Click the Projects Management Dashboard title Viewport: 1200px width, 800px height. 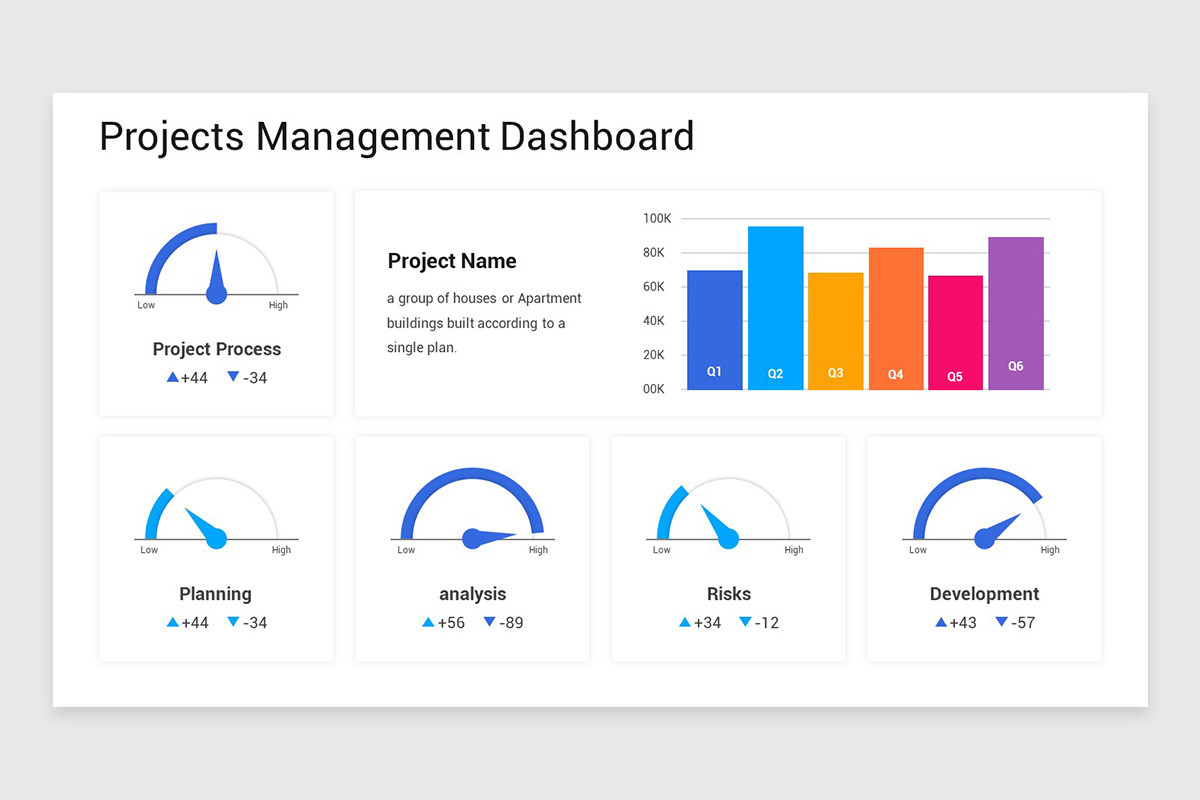(397, 136)
